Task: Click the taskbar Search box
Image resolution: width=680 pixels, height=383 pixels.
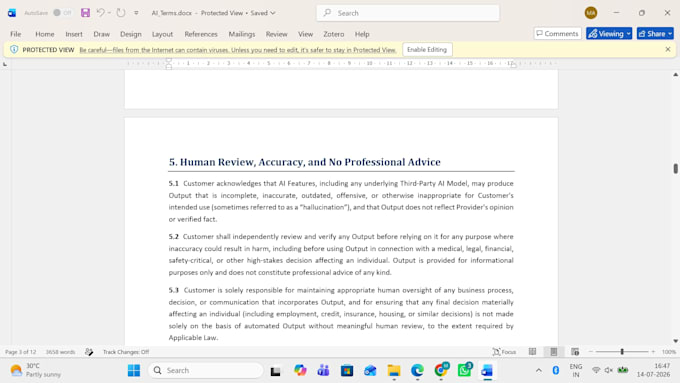Action: click(x=206, y=370)
